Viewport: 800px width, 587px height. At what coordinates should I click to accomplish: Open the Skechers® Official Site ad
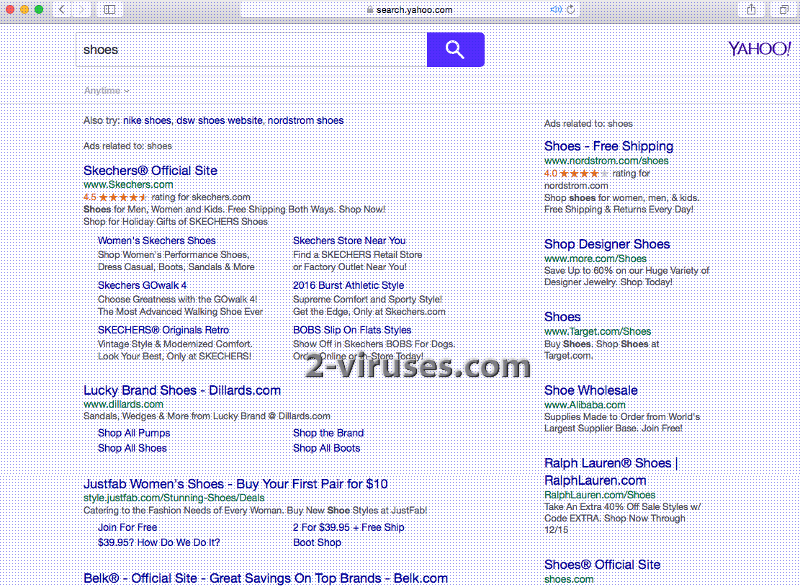[x=150, y=170]
